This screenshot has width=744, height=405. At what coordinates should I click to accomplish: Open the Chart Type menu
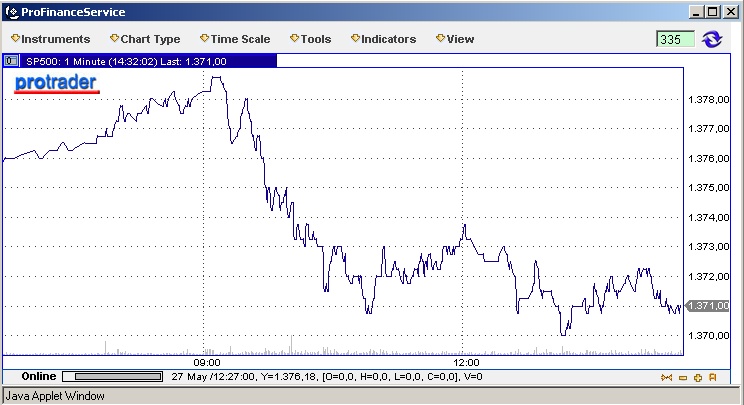point(145,39)
